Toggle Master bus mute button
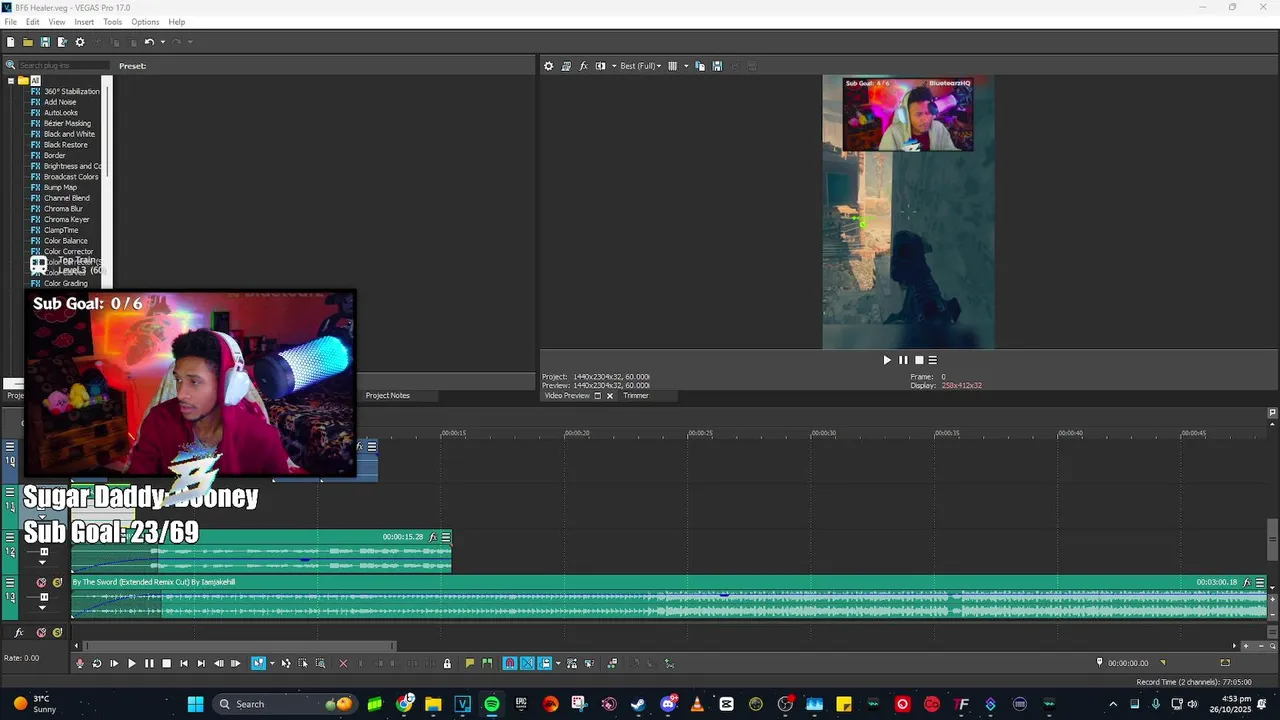Image resolution: width=1280 pixels, height=720 pixels. [x=41, y=632]
